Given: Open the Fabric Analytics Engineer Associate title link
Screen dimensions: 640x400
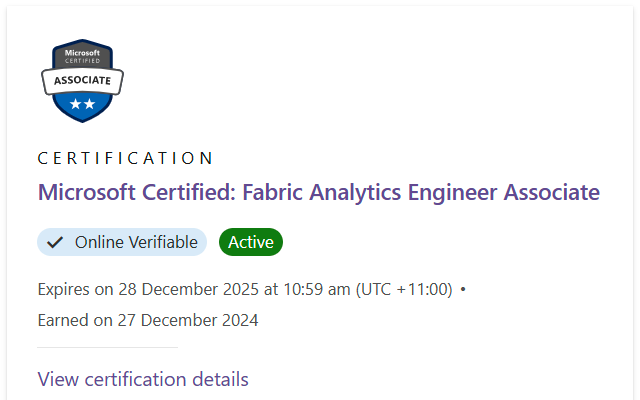Looking at the screenshot, I should pyautogui.click(x=319, y=192).
